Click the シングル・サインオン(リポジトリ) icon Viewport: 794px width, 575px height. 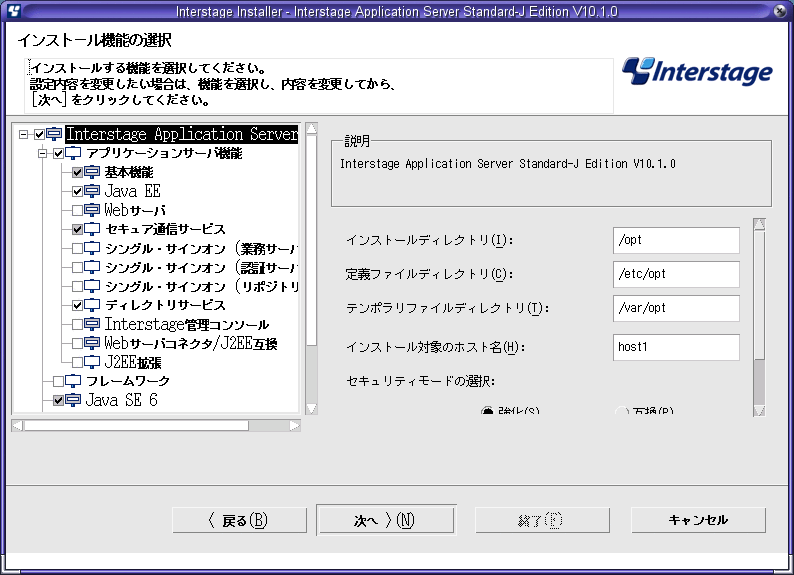pyautogui.click(x=92, y=286)
